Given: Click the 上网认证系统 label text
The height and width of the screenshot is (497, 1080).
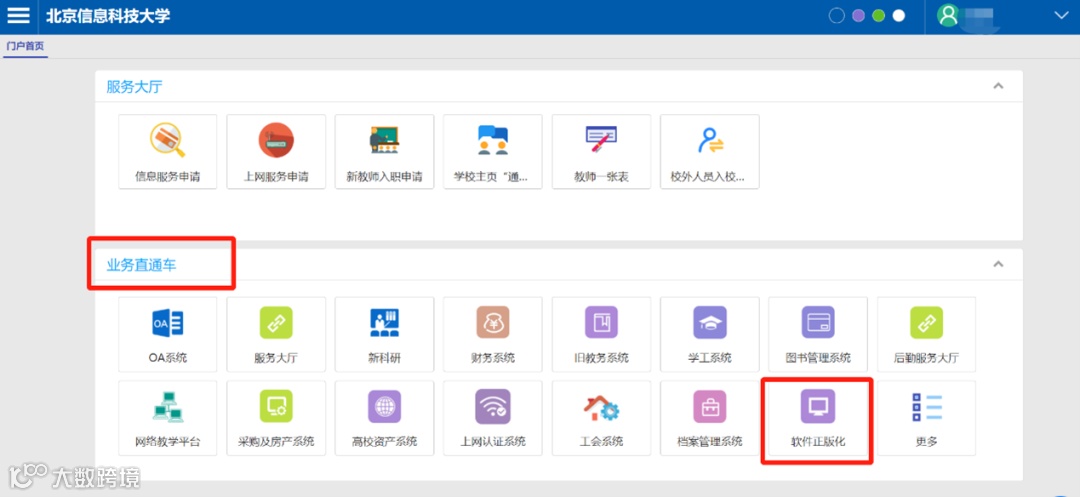Looking at the screenshot, I should (x=492, y=442).
